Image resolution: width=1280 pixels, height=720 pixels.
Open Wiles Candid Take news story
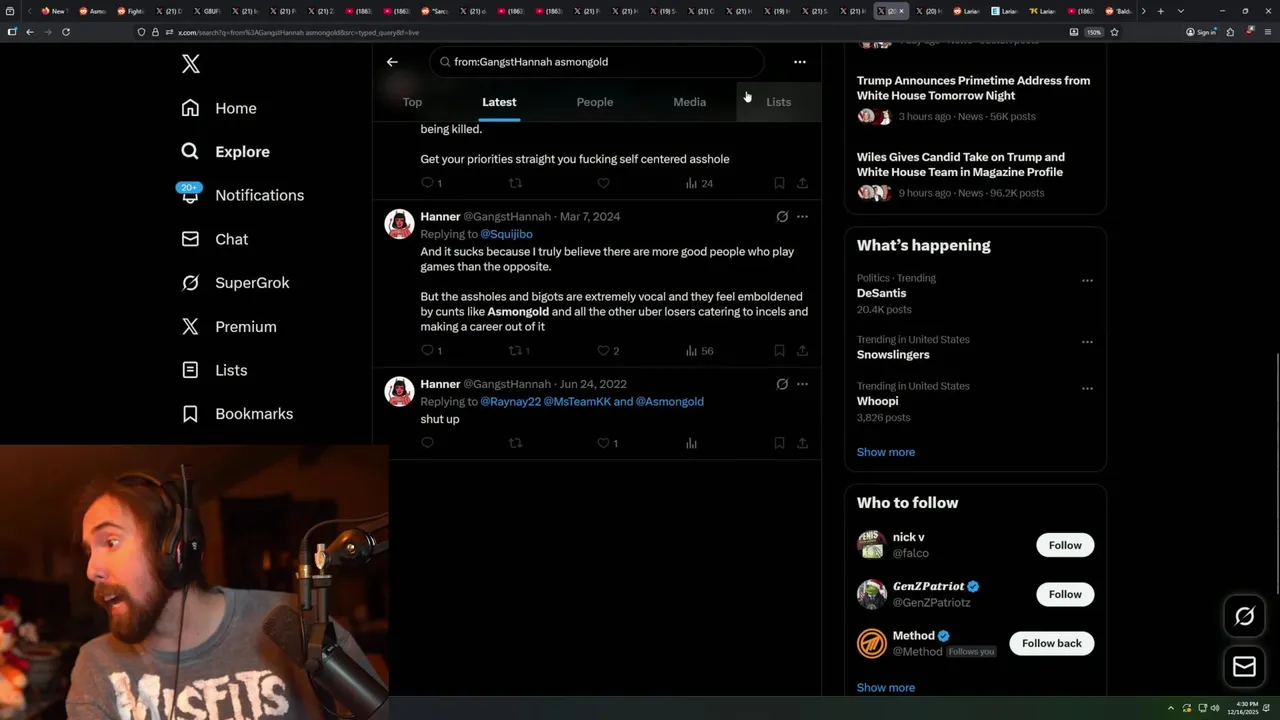click(975, 175)
